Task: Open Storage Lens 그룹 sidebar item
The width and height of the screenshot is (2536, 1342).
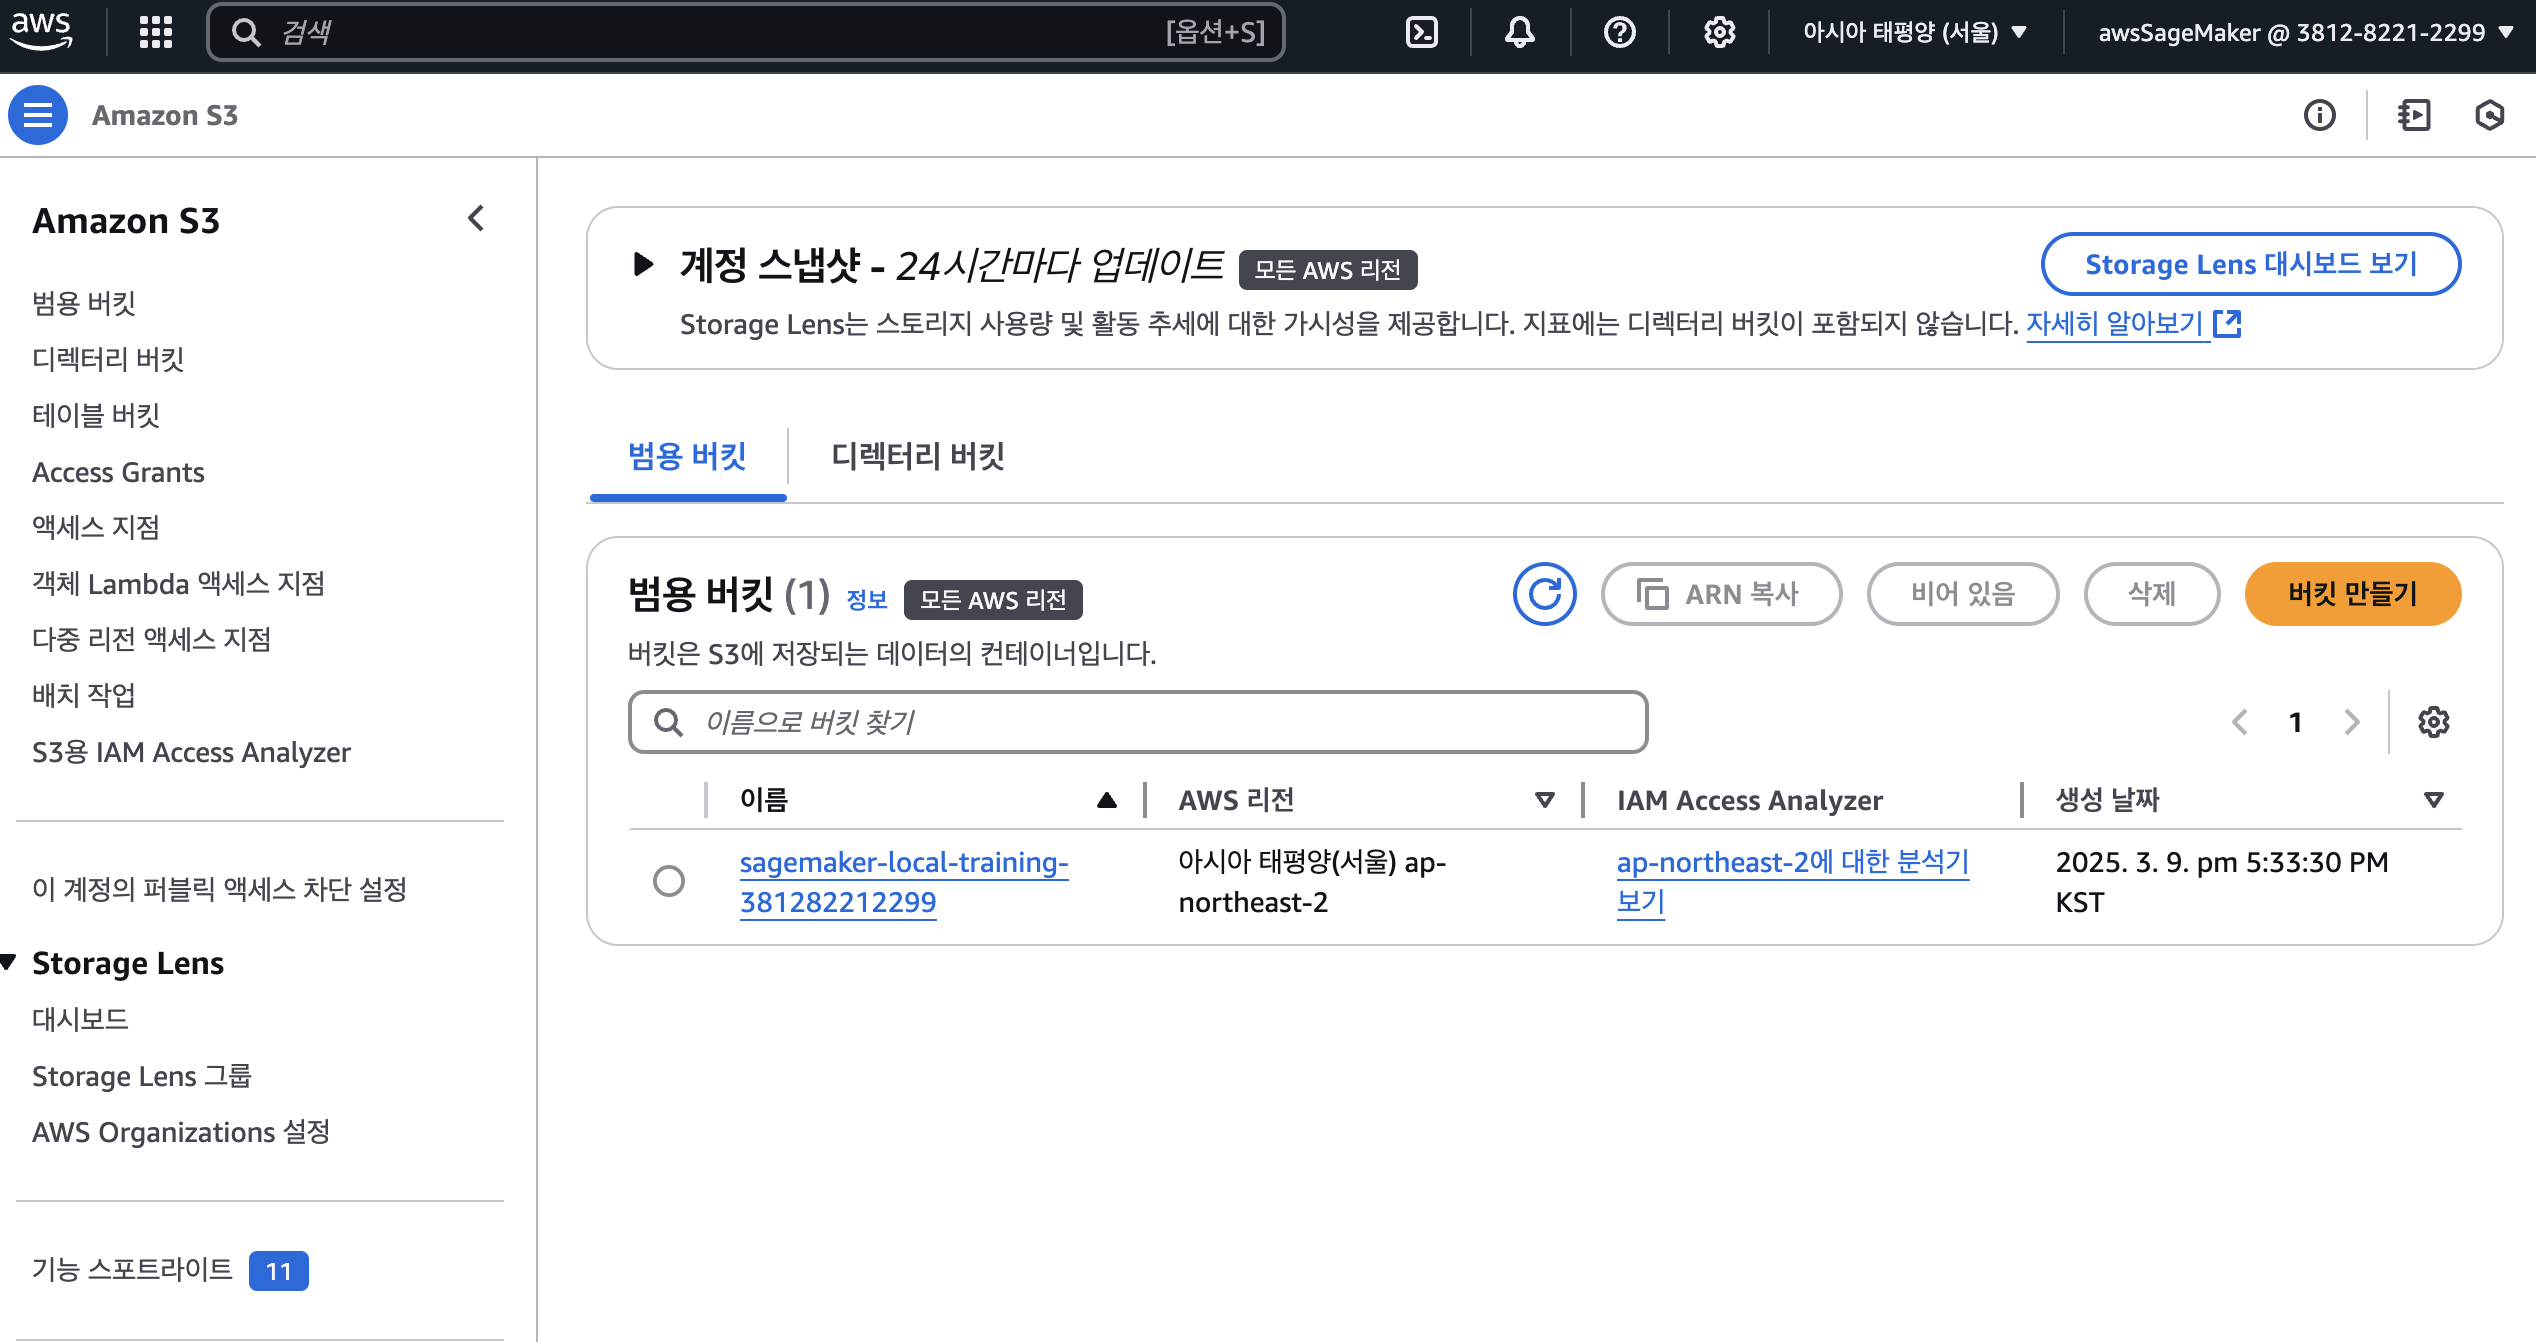Action: pos(142,1076)
